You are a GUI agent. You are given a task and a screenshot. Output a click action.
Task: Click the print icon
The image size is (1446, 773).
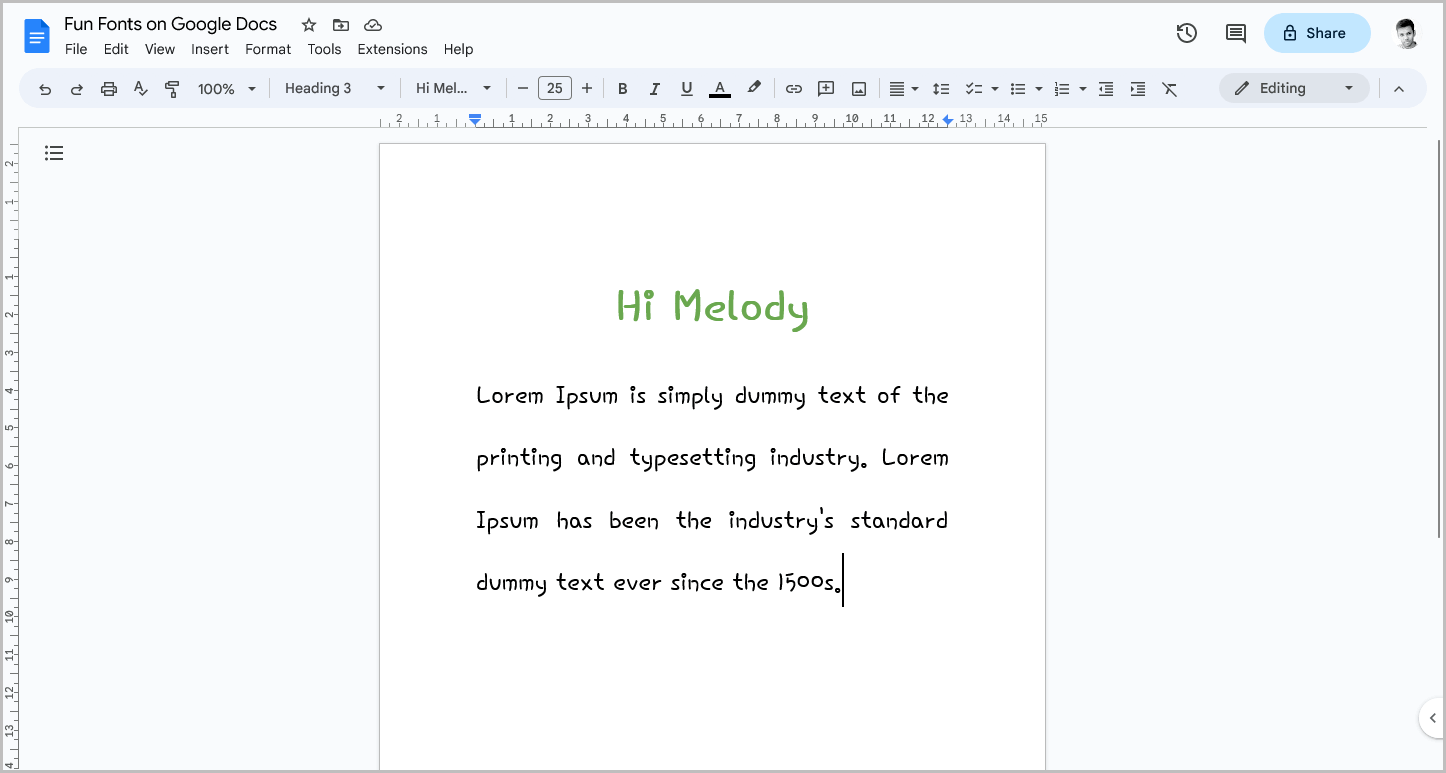108,88
